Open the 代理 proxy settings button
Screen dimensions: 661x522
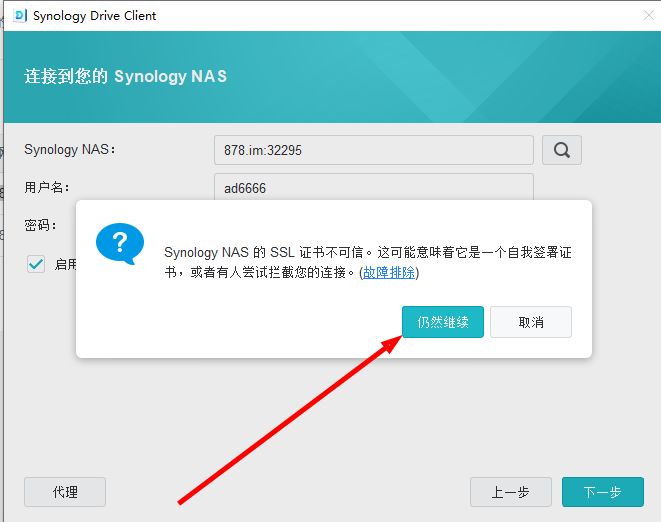[65, 492]
